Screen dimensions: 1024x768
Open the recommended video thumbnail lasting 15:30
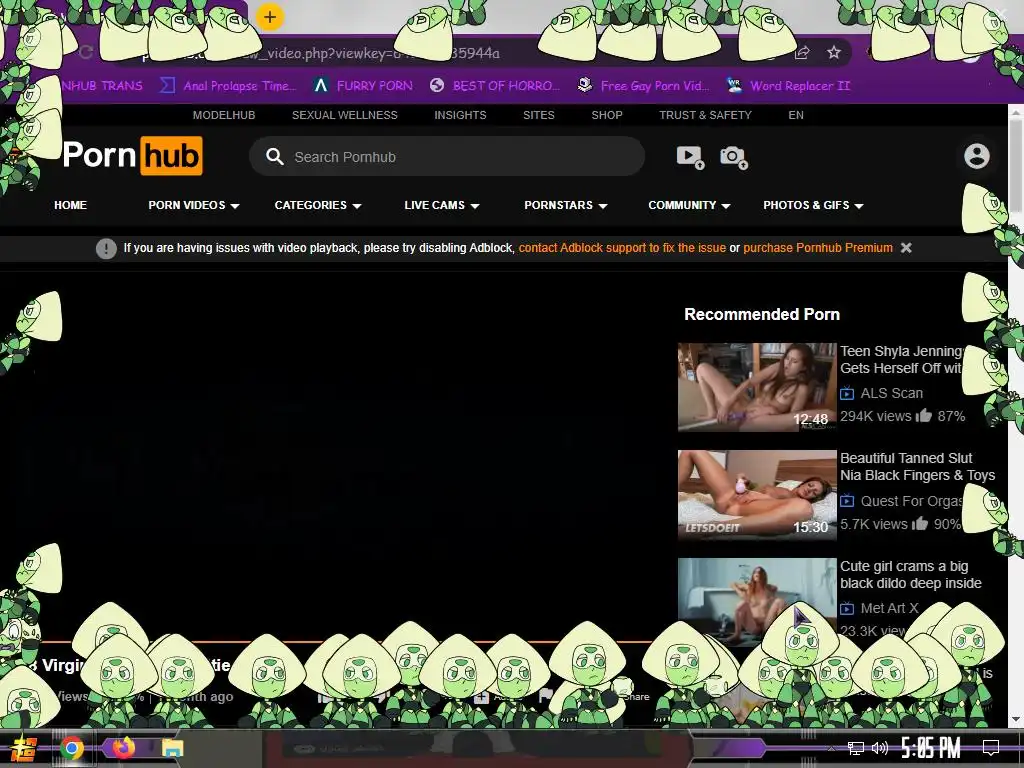pos(757,495)
